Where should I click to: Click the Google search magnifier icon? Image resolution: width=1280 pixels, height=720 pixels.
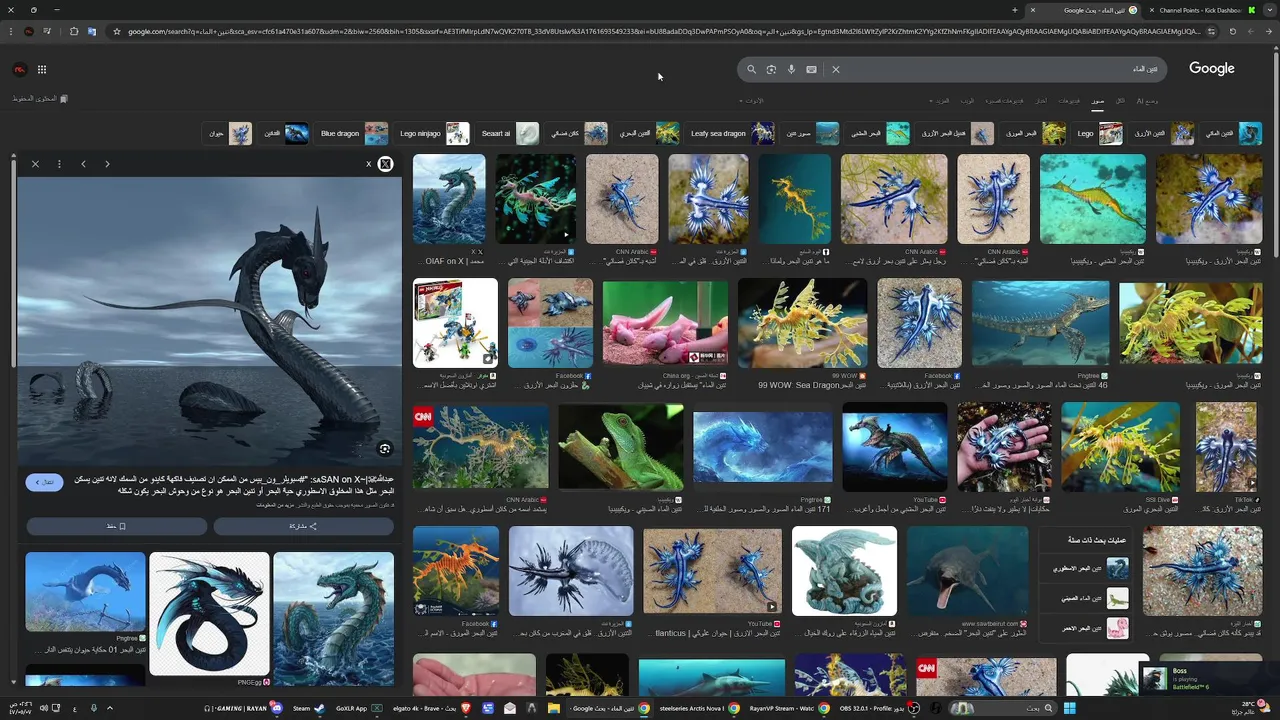[x=751, y=69]
